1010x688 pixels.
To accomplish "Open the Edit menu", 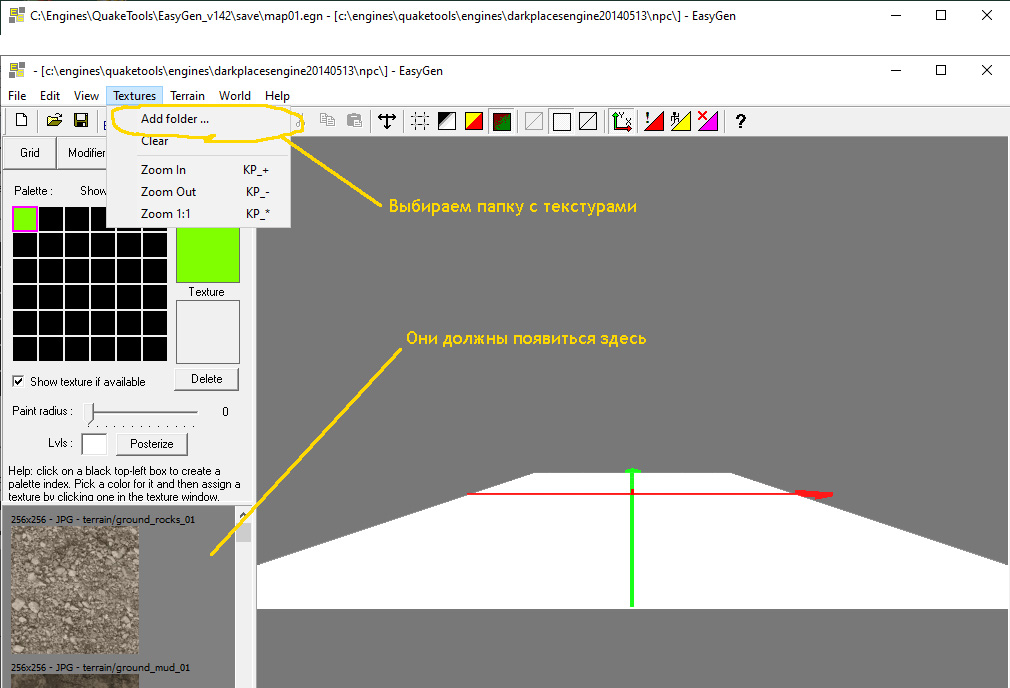I will [50, 95].
